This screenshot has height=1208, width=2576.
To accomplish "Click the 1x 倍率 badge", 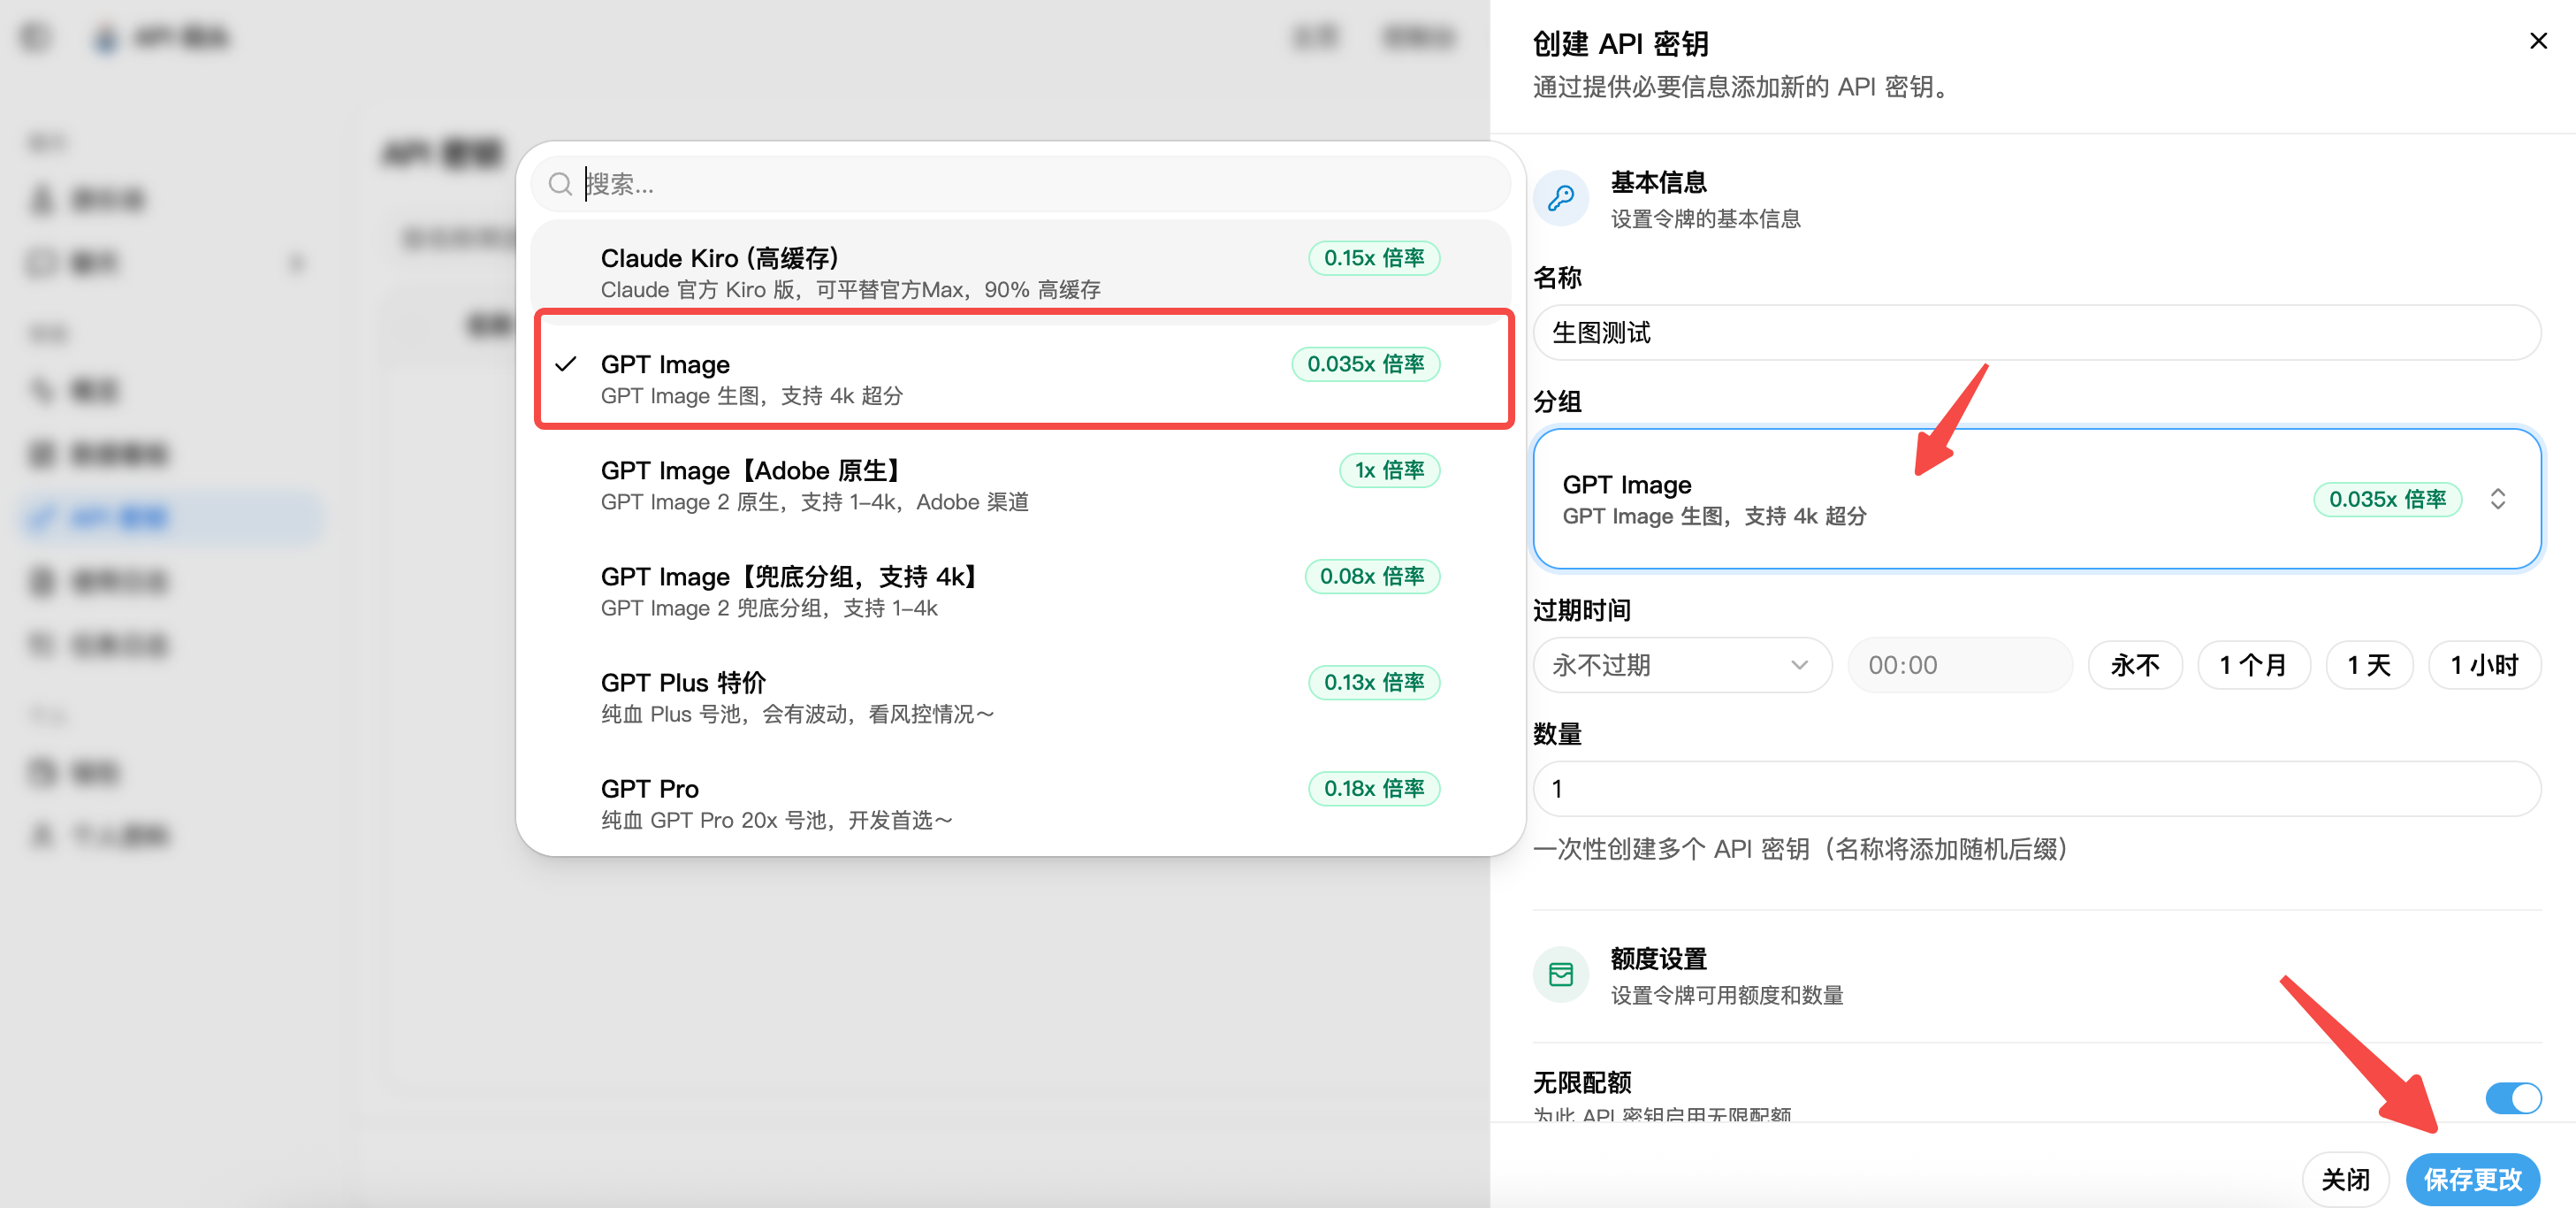I will 1388,470.
